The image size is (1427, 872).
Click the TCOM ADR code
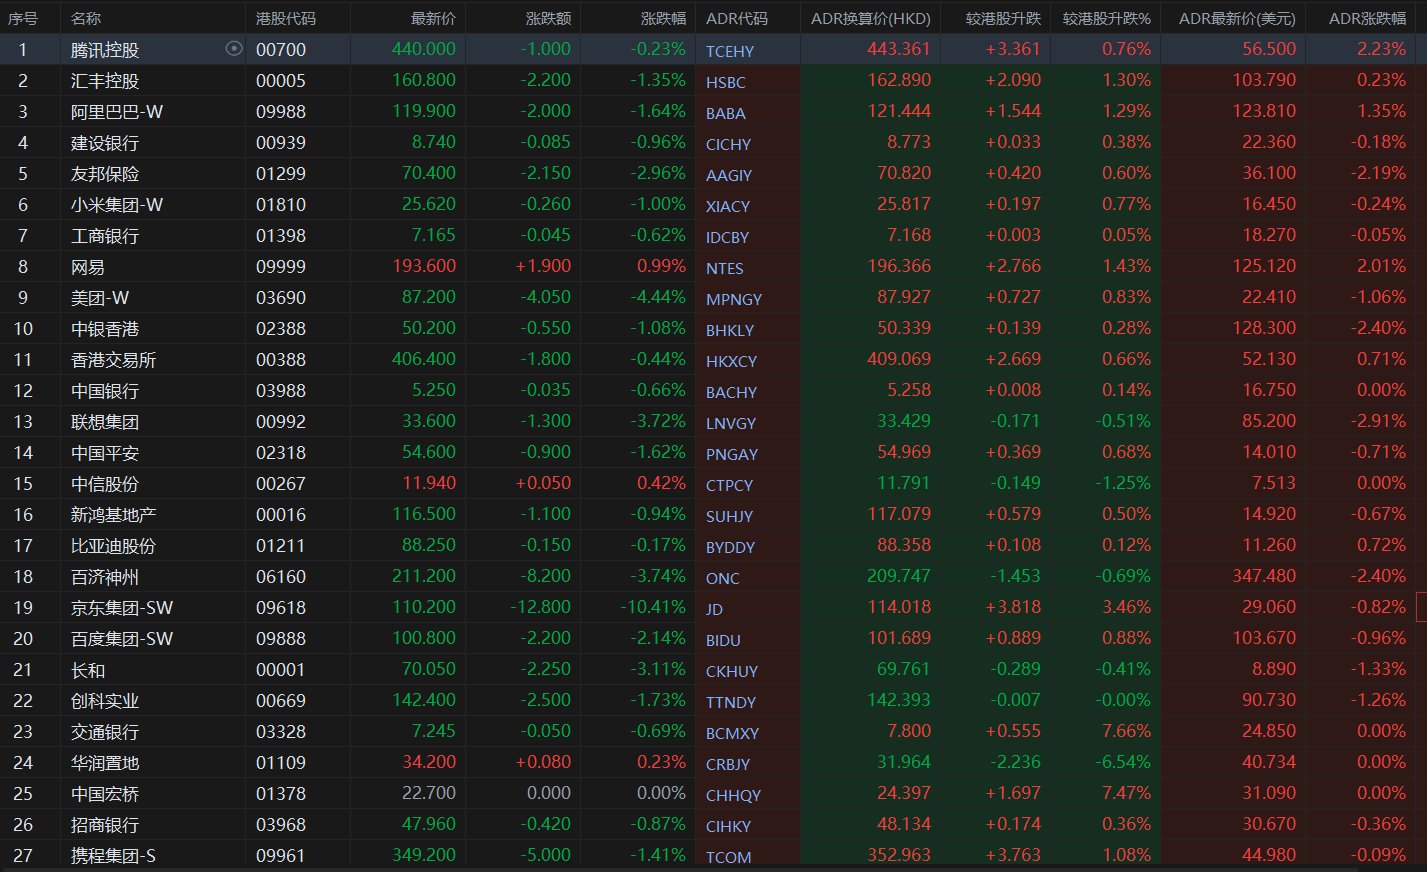(x=729, y=857)
